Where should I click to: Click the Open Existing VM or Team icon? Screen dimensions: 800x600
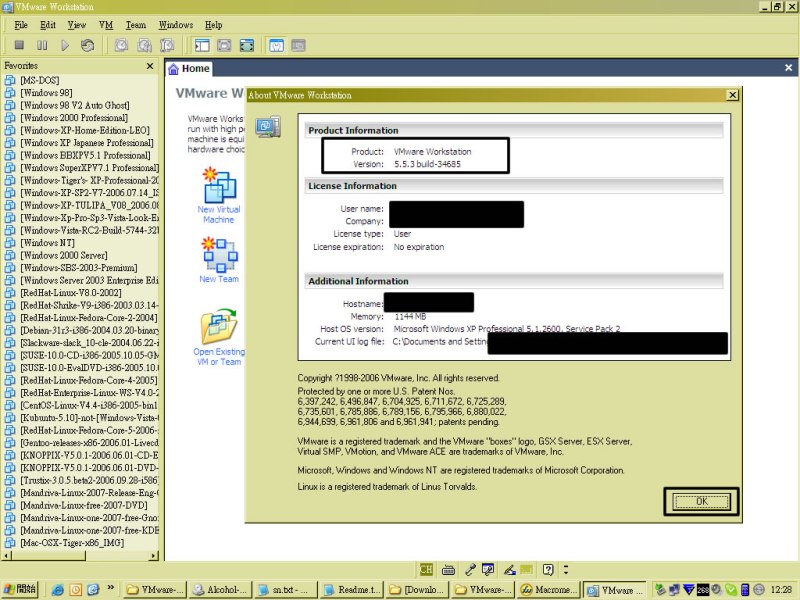[219, 327]
